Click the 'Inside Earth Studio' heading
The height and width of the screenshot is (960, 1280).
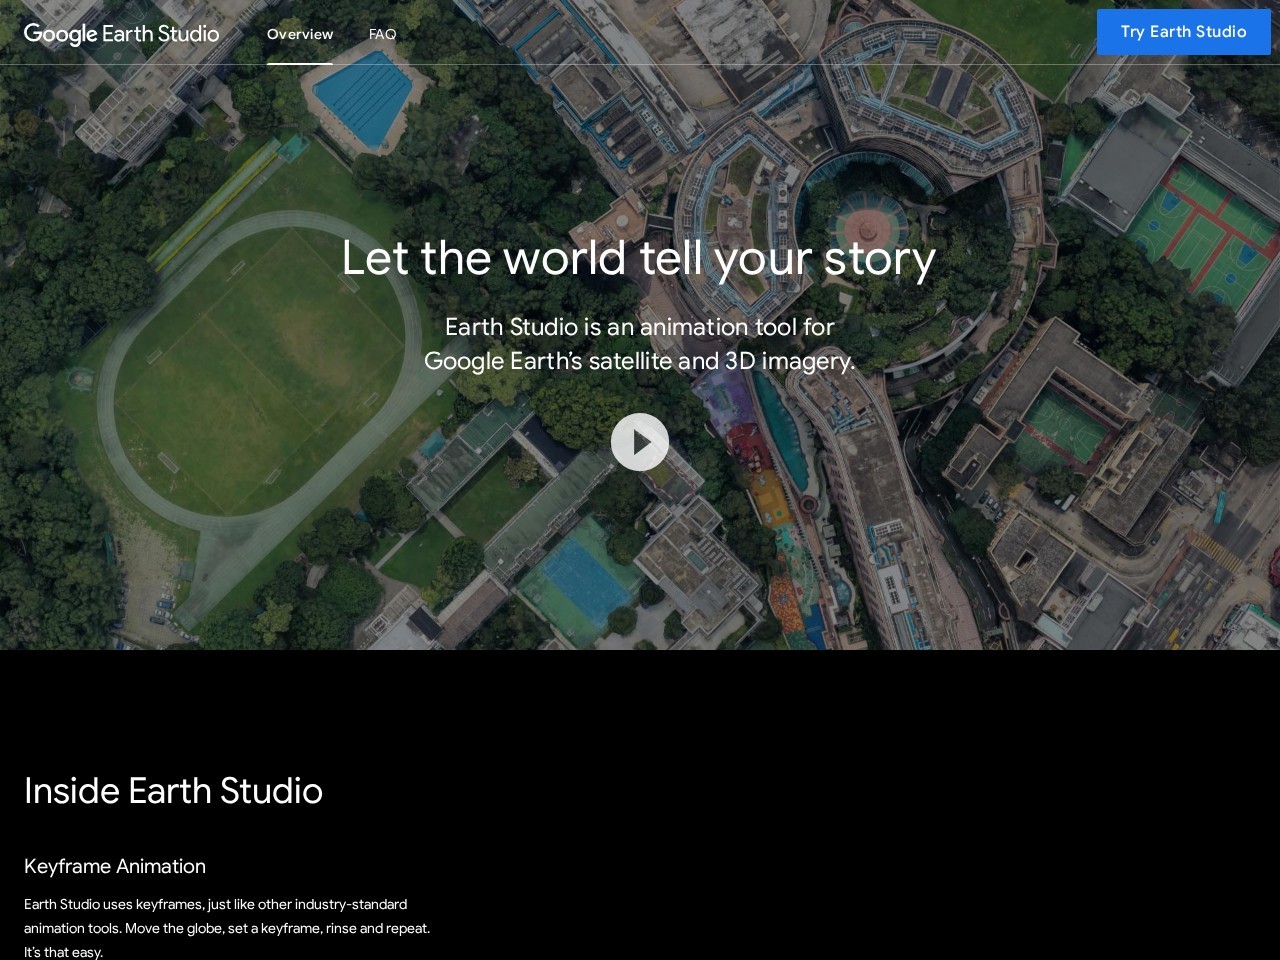(173, 791)
